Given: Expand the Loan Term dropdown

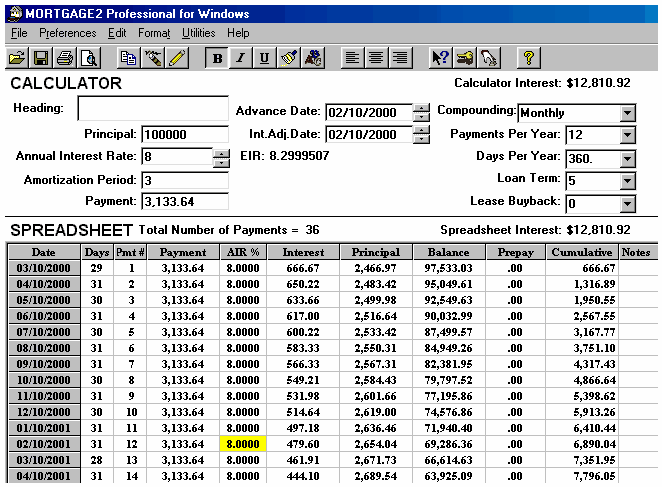Looking at the screenshot, I should click(x=627, y=181).
